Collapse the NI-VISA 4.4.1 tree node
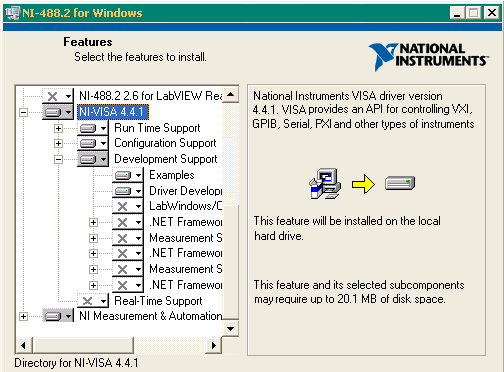The width and height of the screenshot is (504, 372). pos(23,112)
